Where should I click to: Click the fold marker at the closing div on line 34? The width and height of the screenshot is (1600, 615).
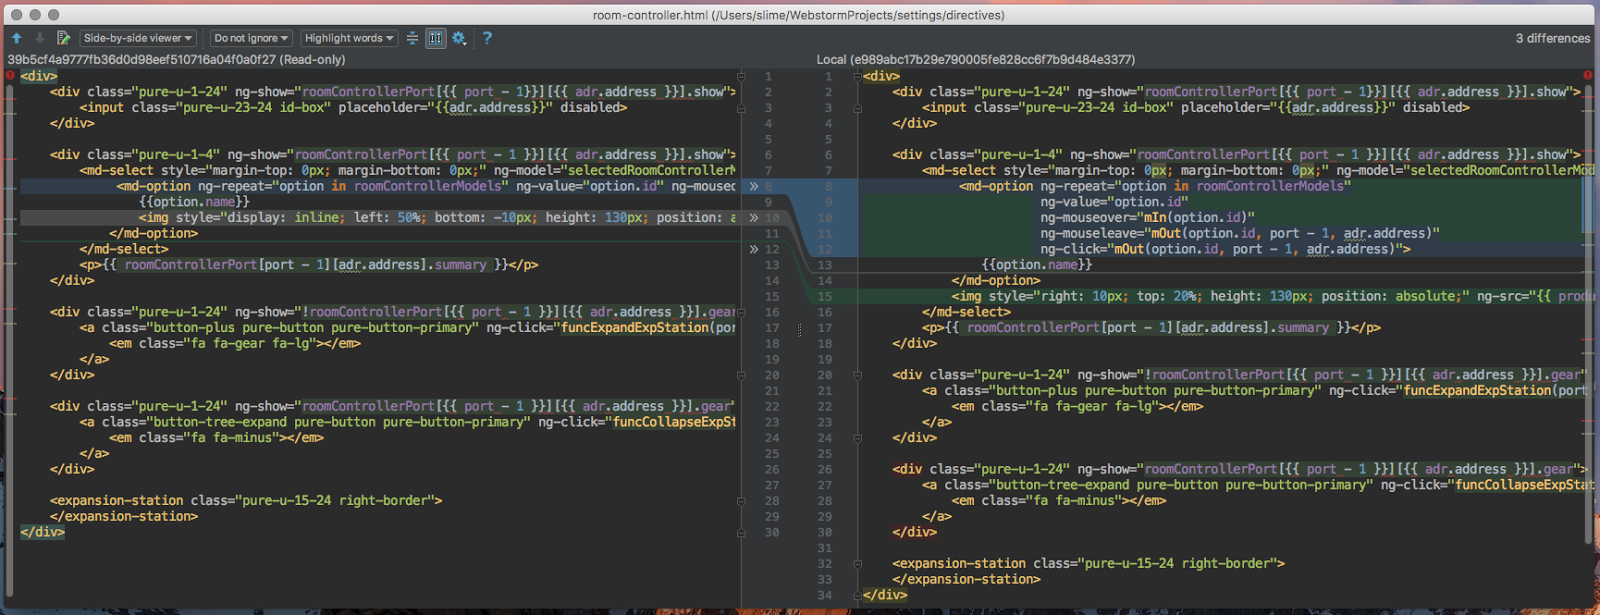pos(857,595)
